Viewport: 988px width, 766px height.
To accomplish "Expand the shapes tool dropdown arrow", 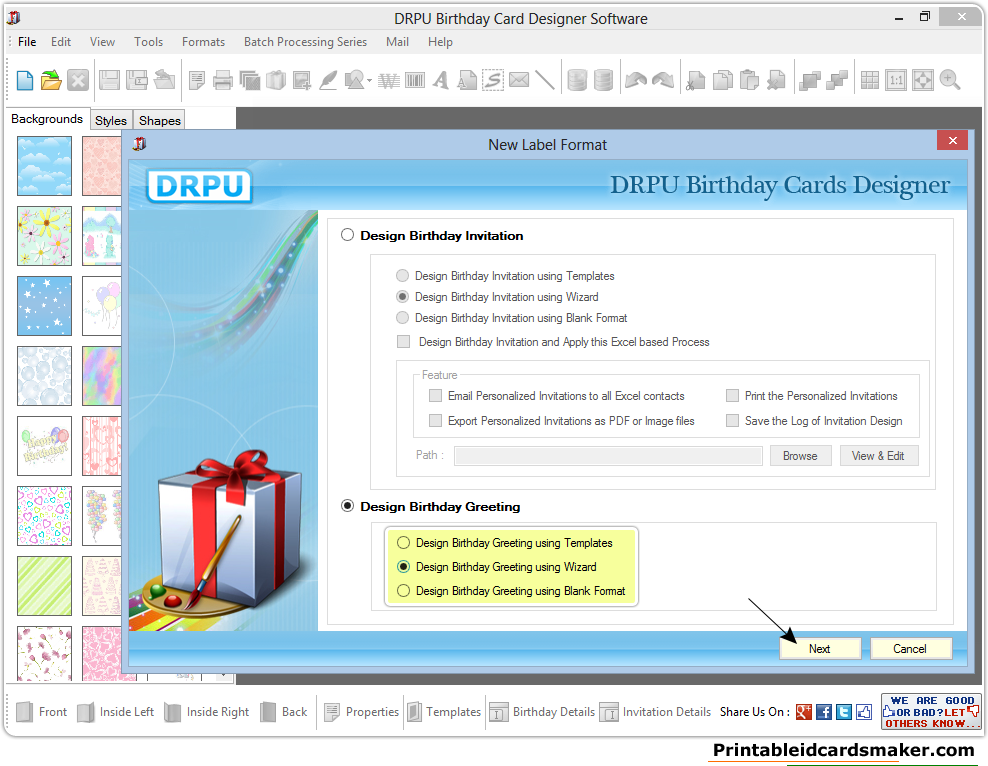I will [x=369, y=81].
